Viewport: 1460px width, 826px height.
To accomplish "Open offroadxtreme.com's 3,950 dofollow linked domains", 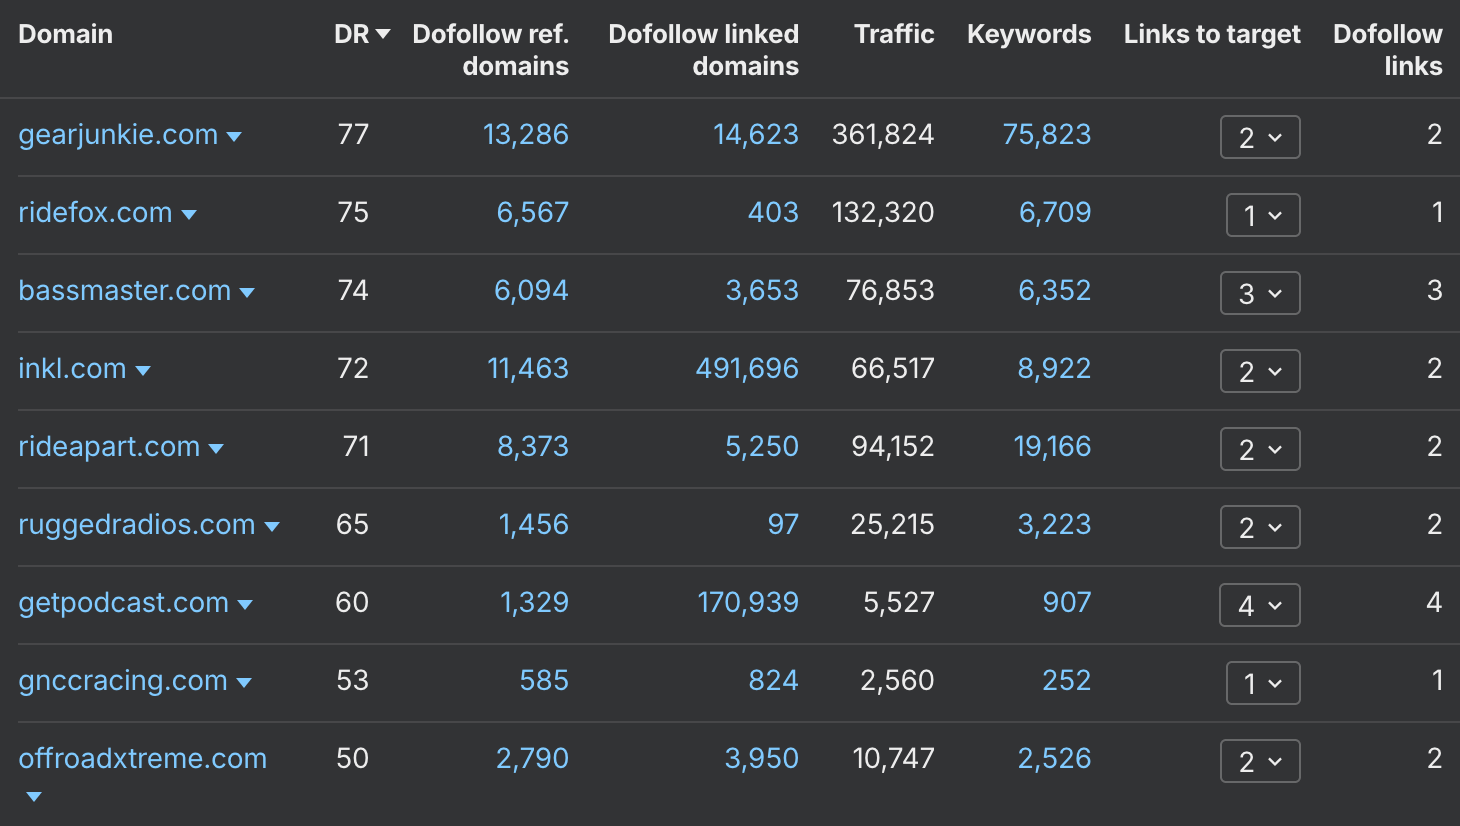I will coord(762,759).
